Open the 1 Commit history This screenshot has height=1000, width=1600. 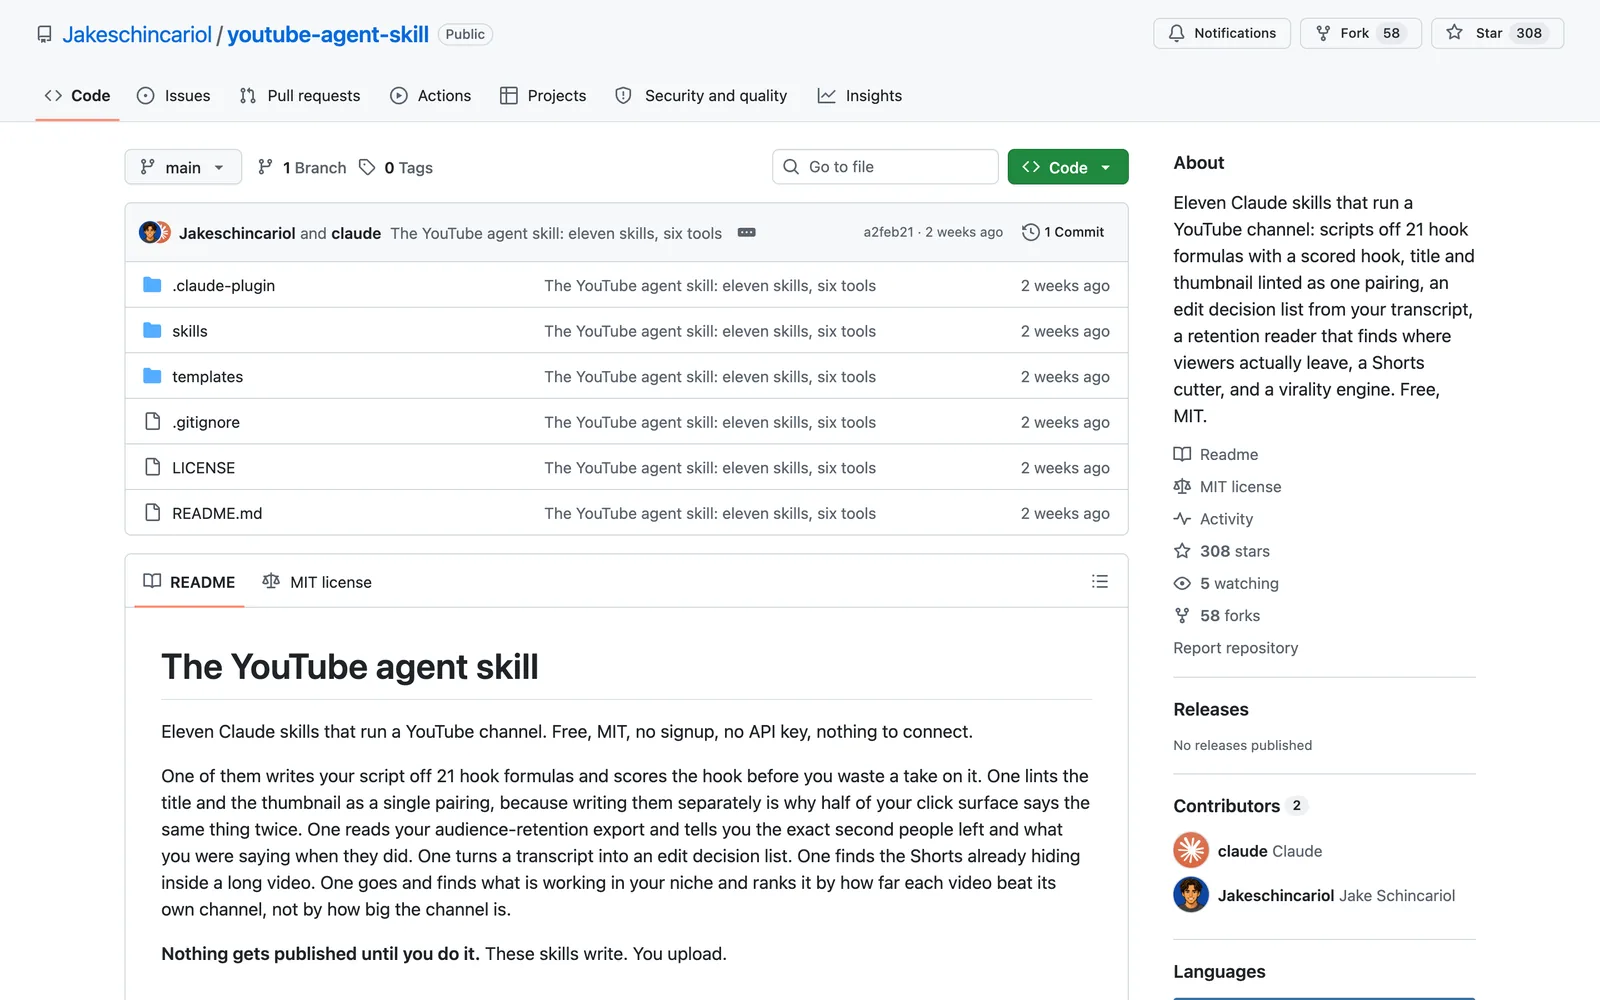pyautogui.click(x=1063, y=232)
